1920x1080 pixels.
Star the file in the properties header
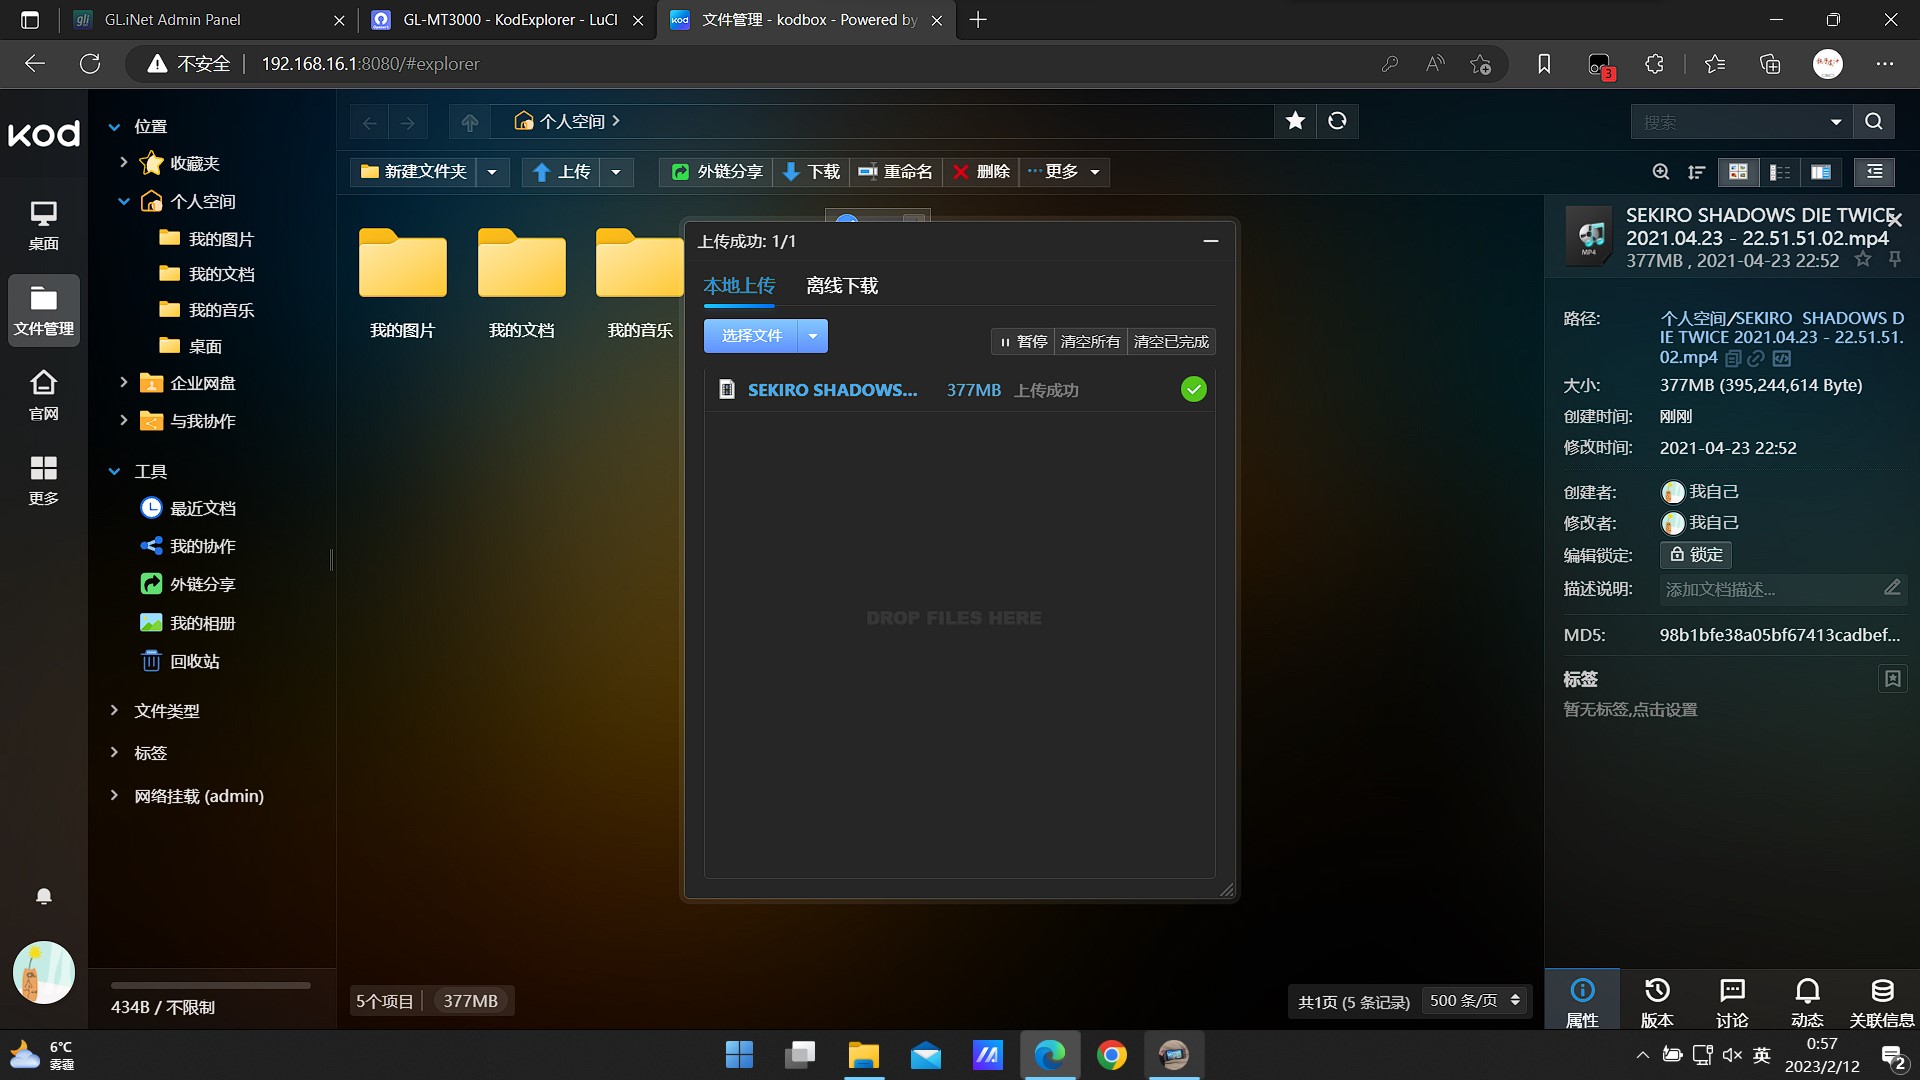(1862, 260)
